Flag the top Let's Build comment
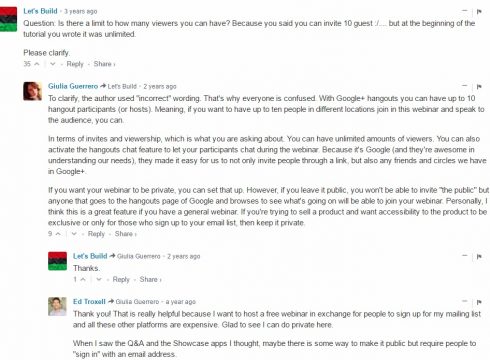This screenshot has width=490, height=360. 479,12
